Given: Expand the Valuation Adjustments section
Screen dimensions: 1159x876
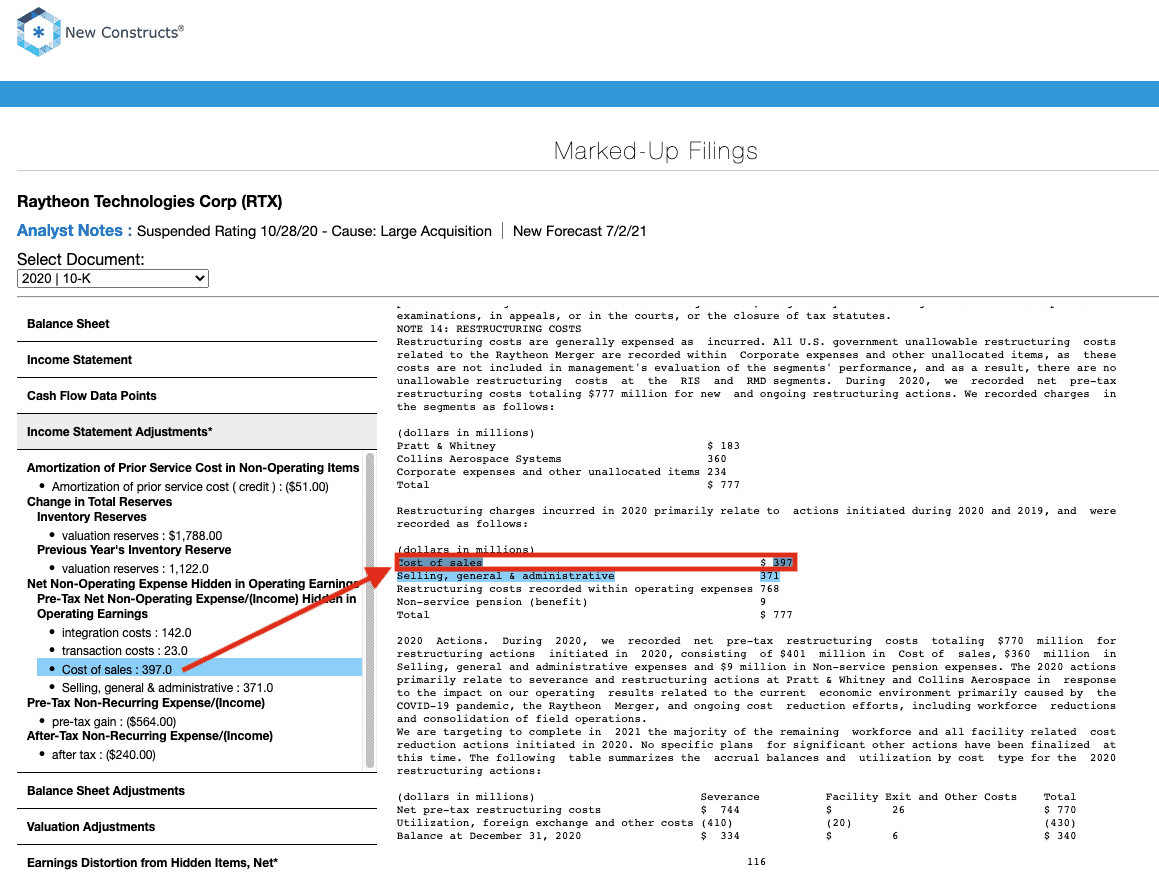Looking at the screenshot, I should (197, 827).
